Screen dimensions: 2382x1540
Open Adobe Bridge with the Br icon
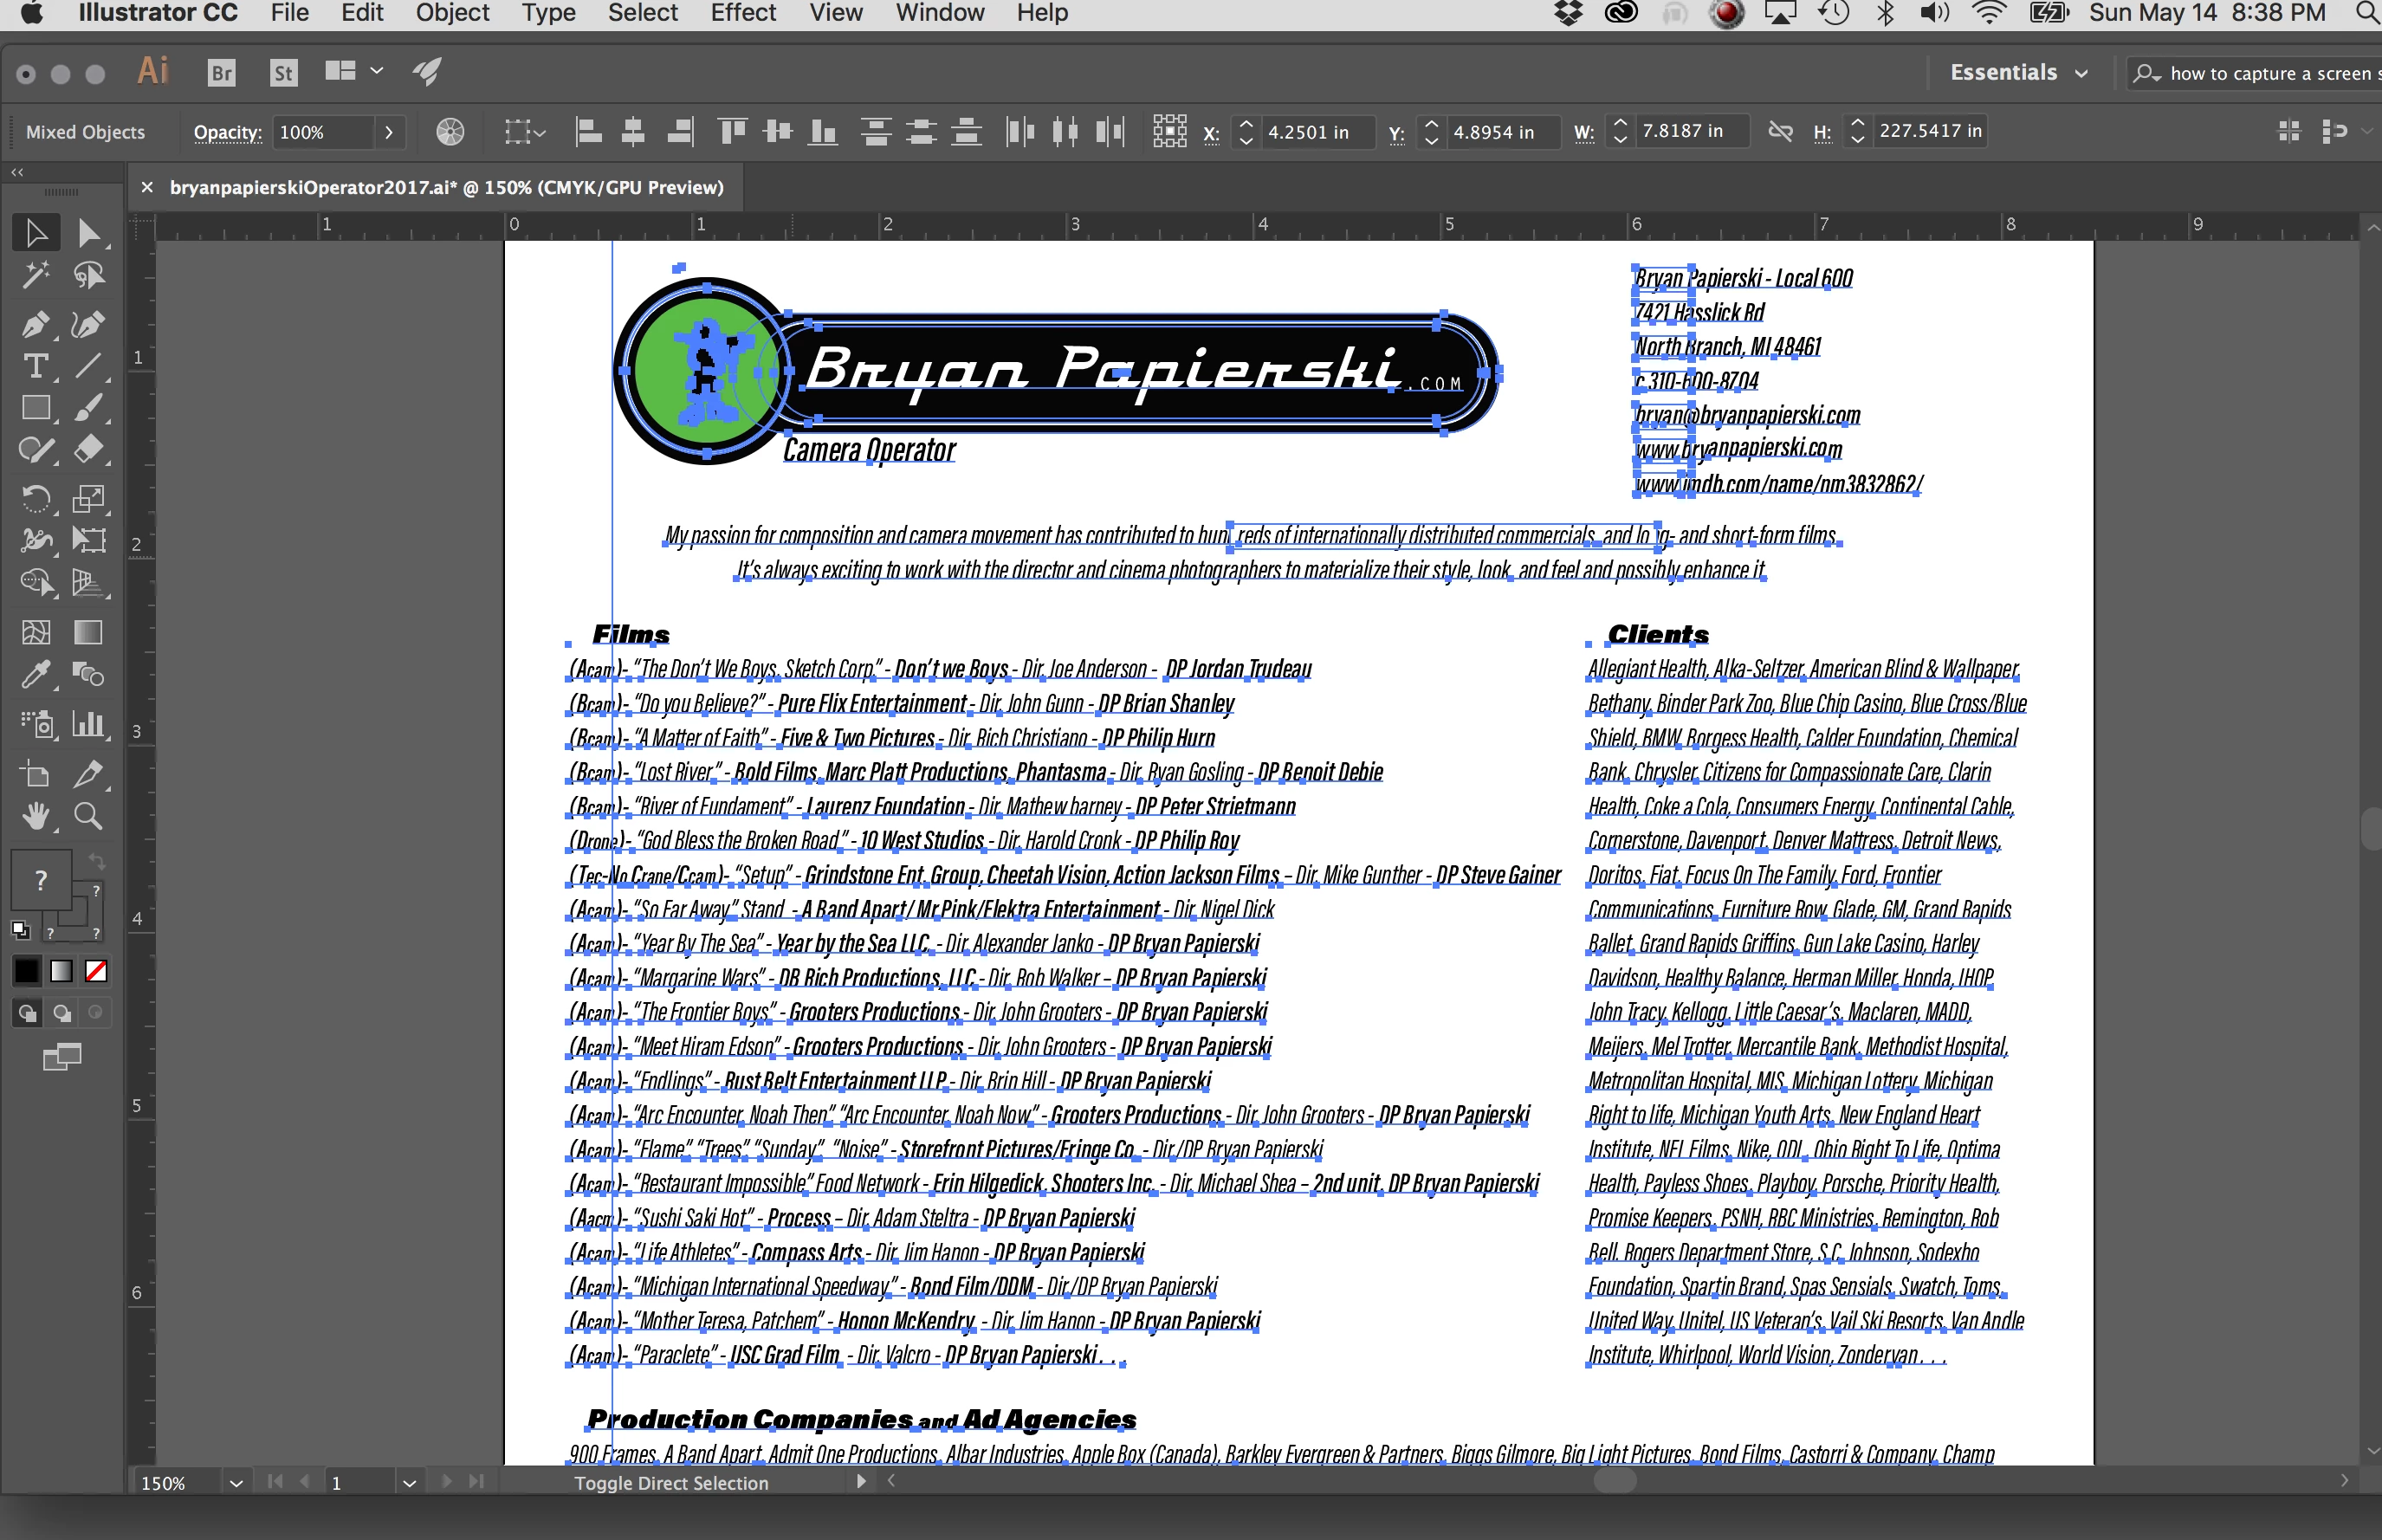pos(221,73)
